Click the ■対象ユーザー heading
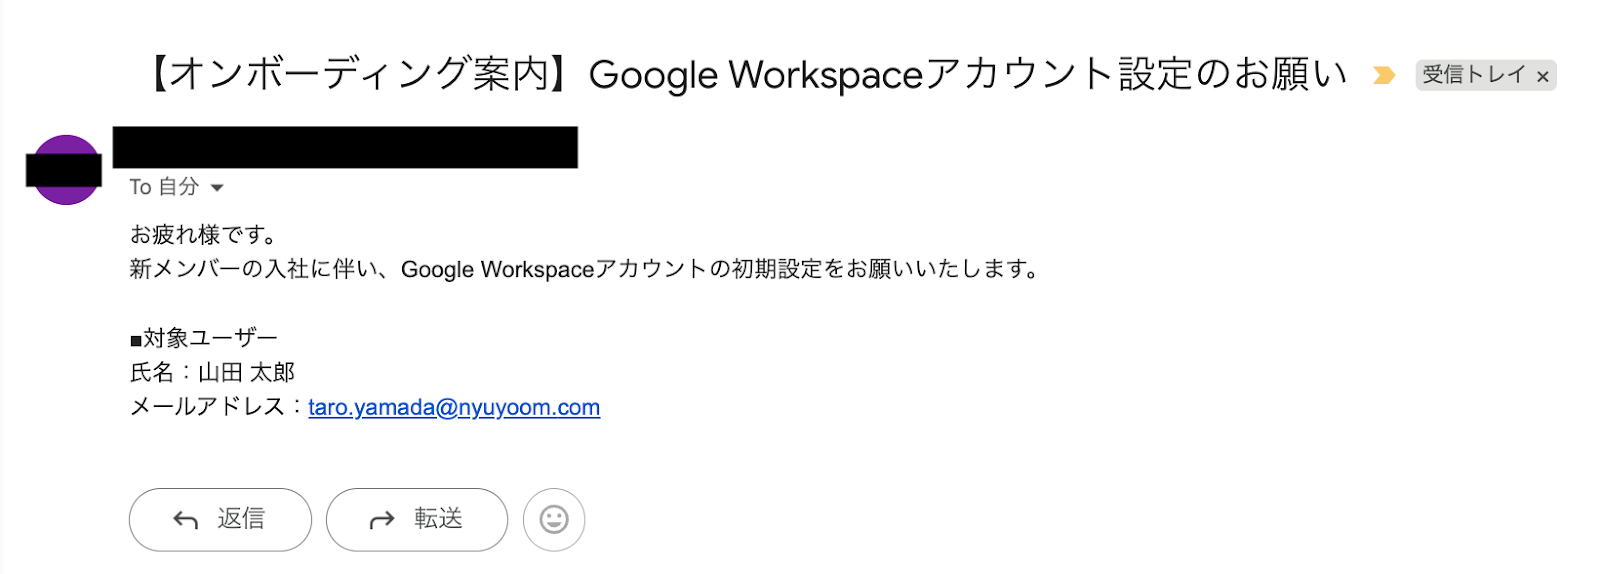 (x=204, y=338)
